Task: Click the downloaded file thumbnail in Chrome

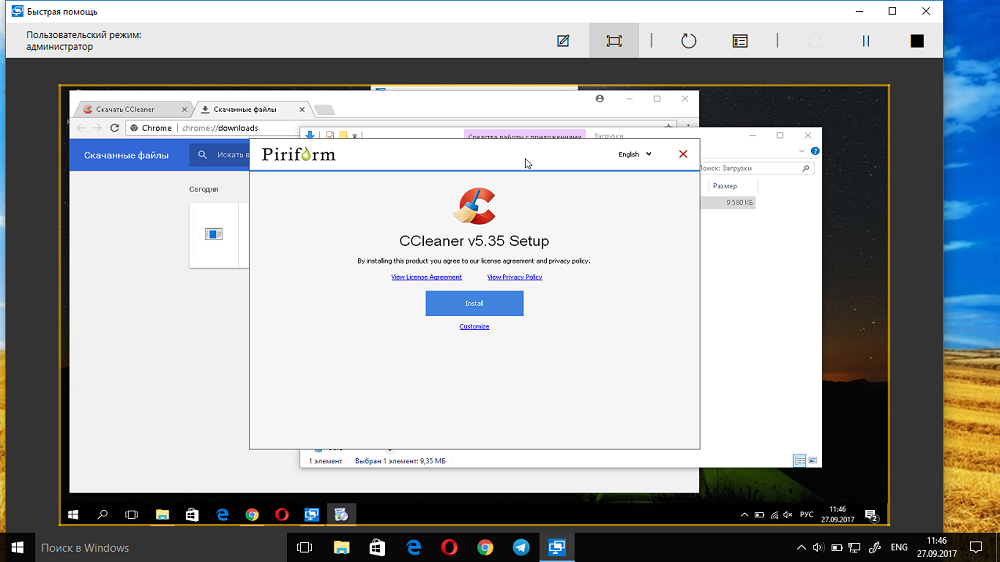Action: click(214, 234)
